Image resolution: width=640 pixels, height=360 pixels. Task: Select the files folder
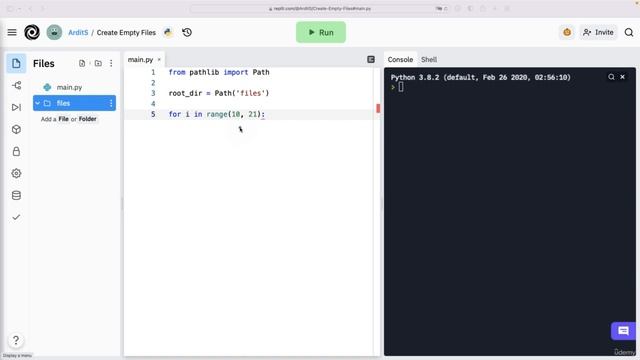pyautogui.click(x=74, y=103)
